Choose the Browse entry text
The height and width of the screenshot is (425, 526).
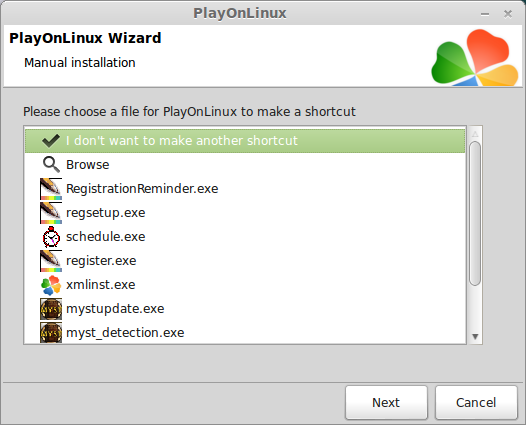(88, 165)
